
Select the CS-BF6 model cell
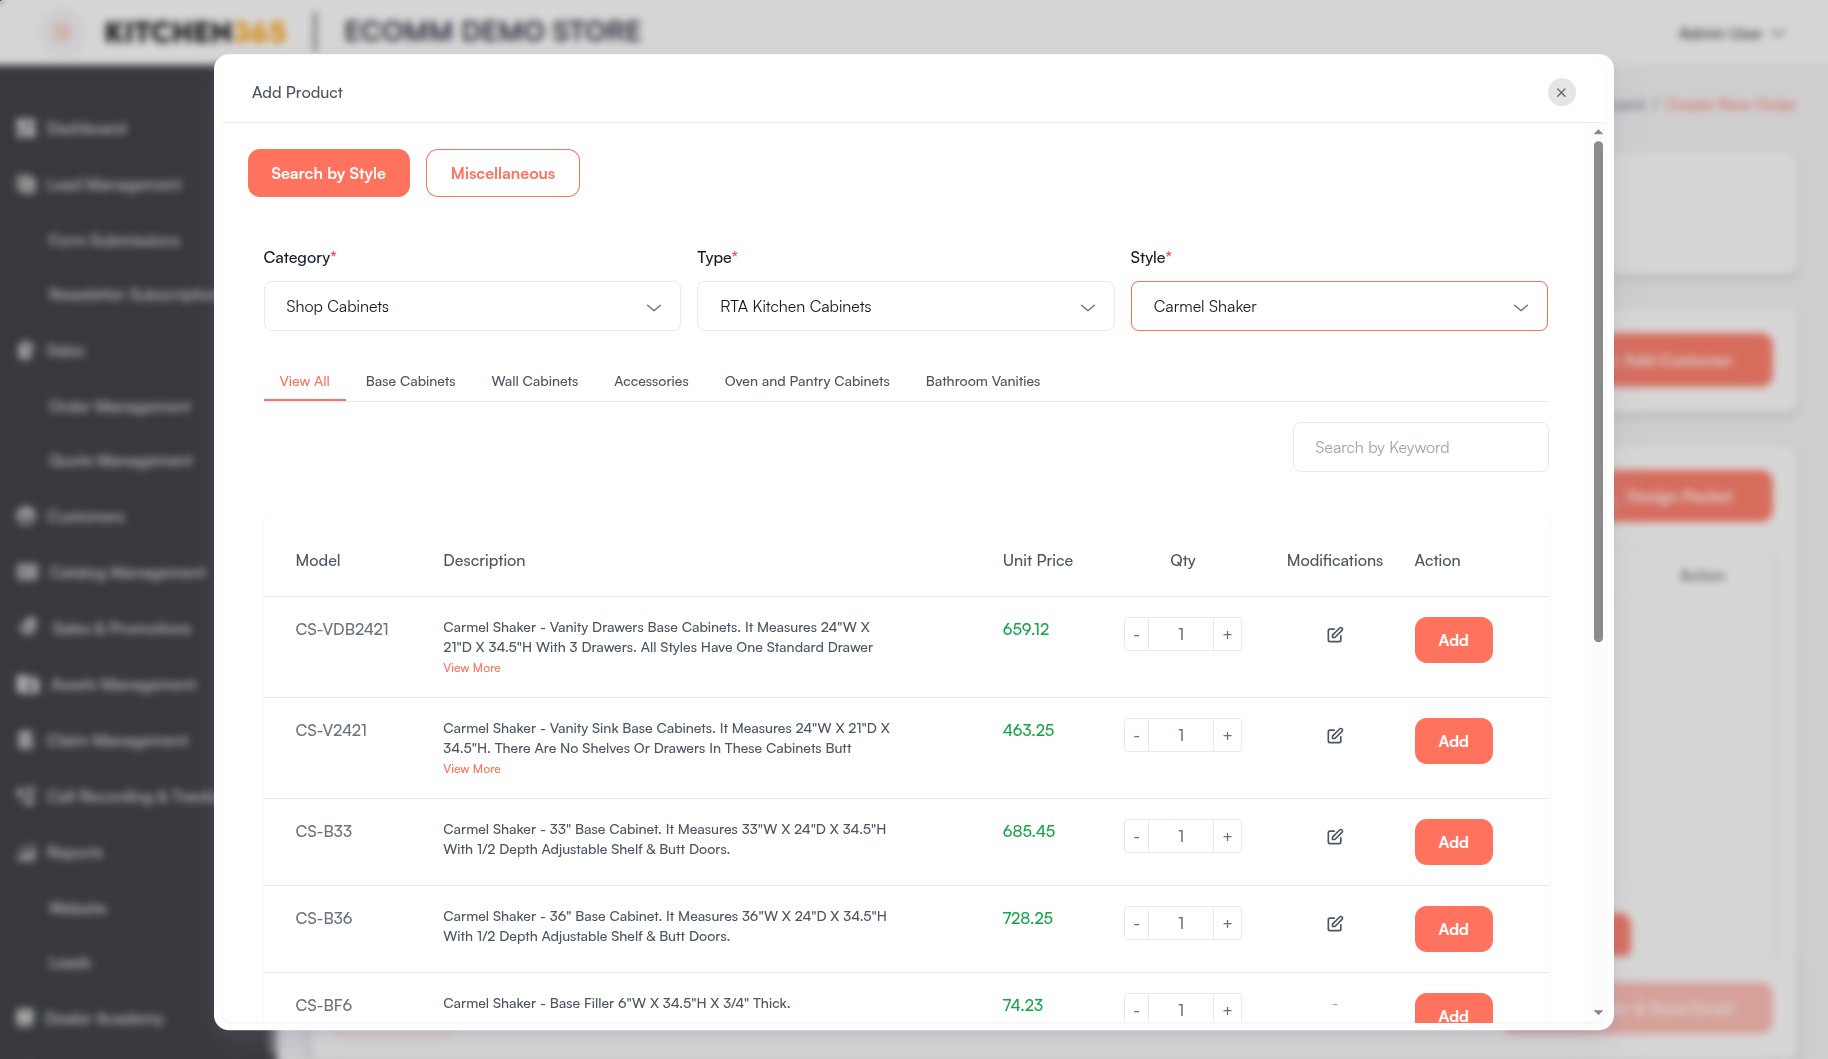point(324,1005)
